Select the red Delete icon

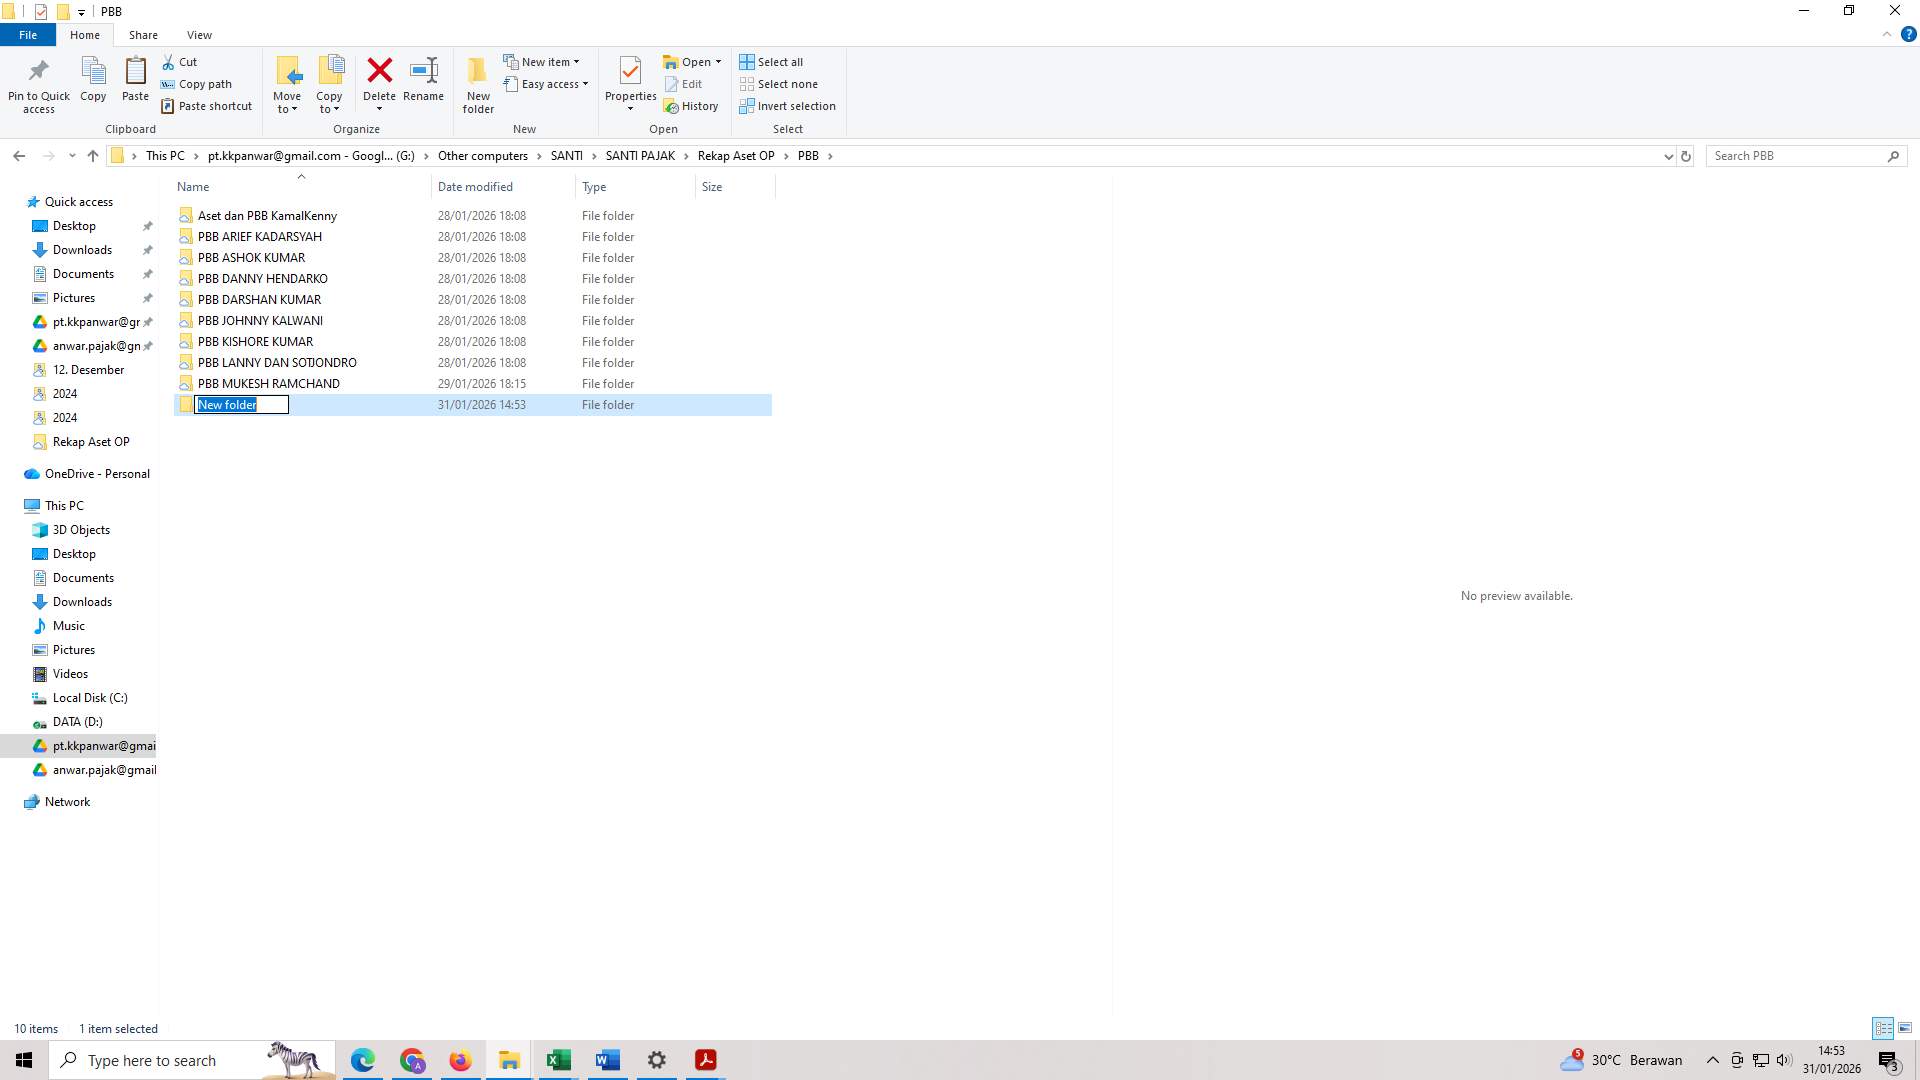pos(380,72)
